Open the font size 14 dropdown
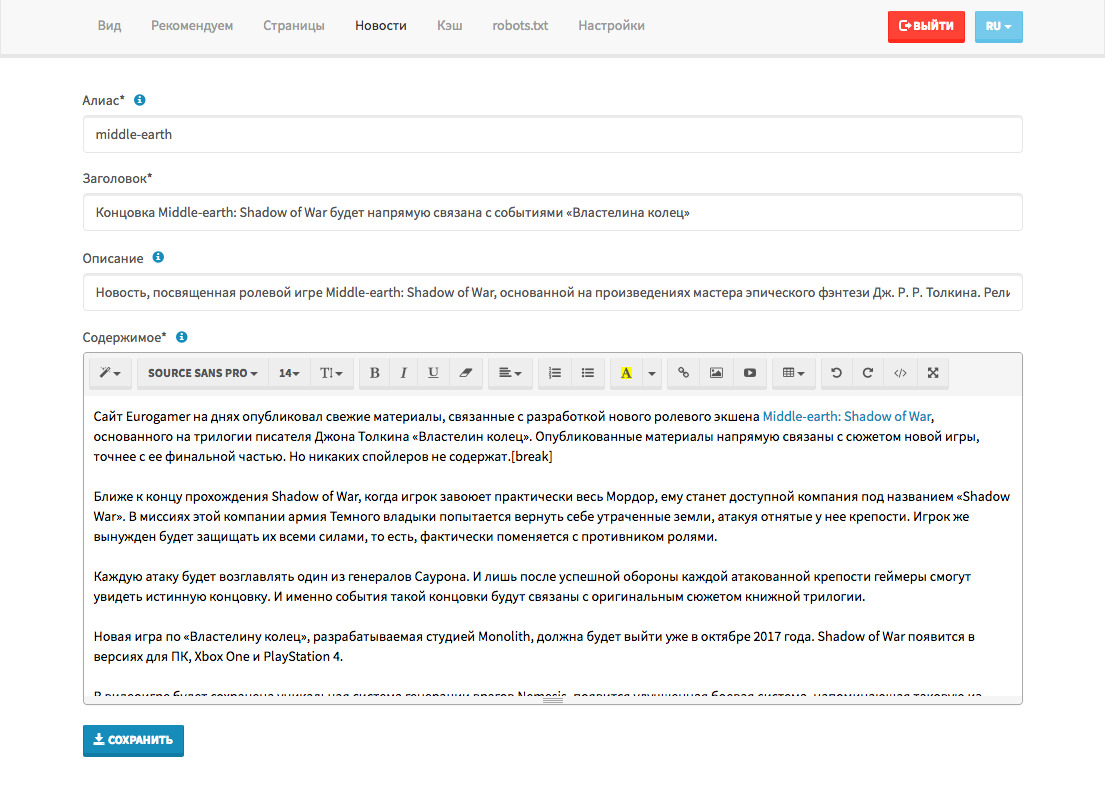The image size is (1105, 797). tap(289, 373)
